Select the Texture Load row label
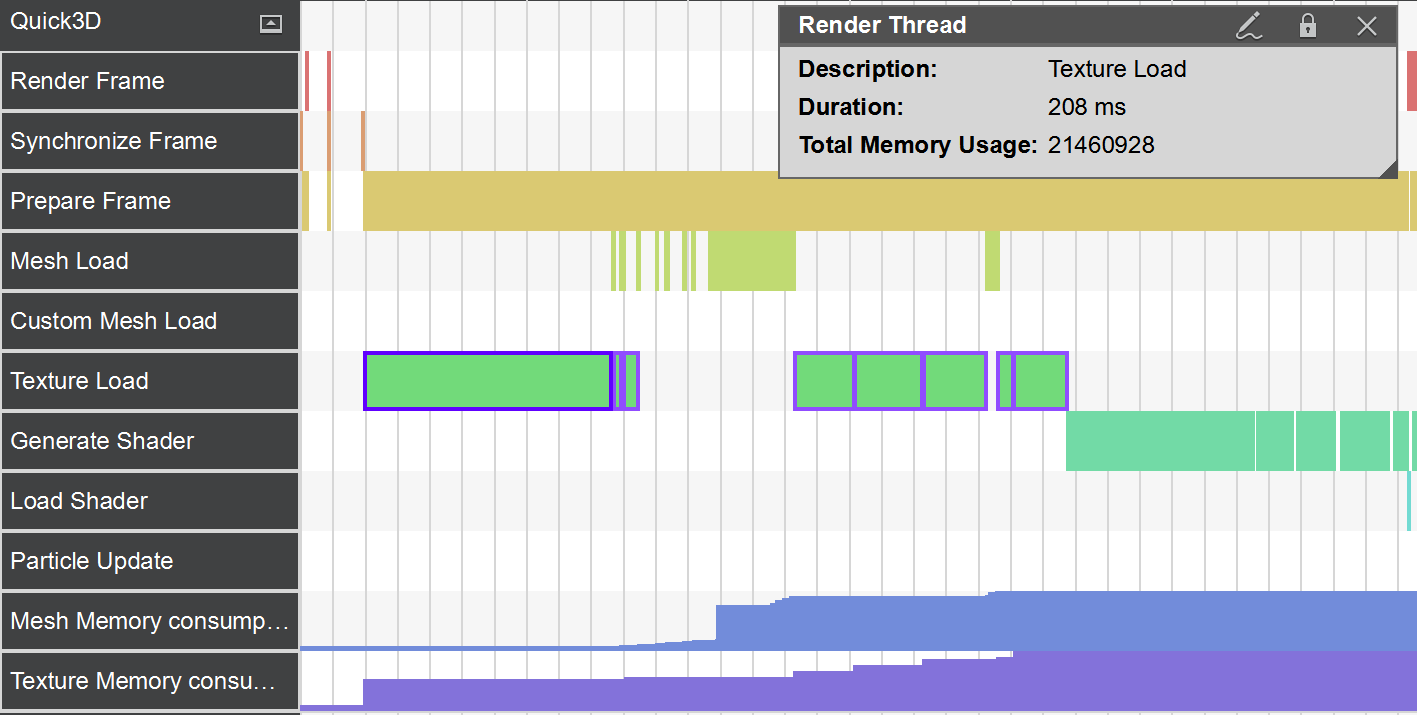Image resolution: width=1417 pixels, height=715 pixels. [x=80, y=381]
